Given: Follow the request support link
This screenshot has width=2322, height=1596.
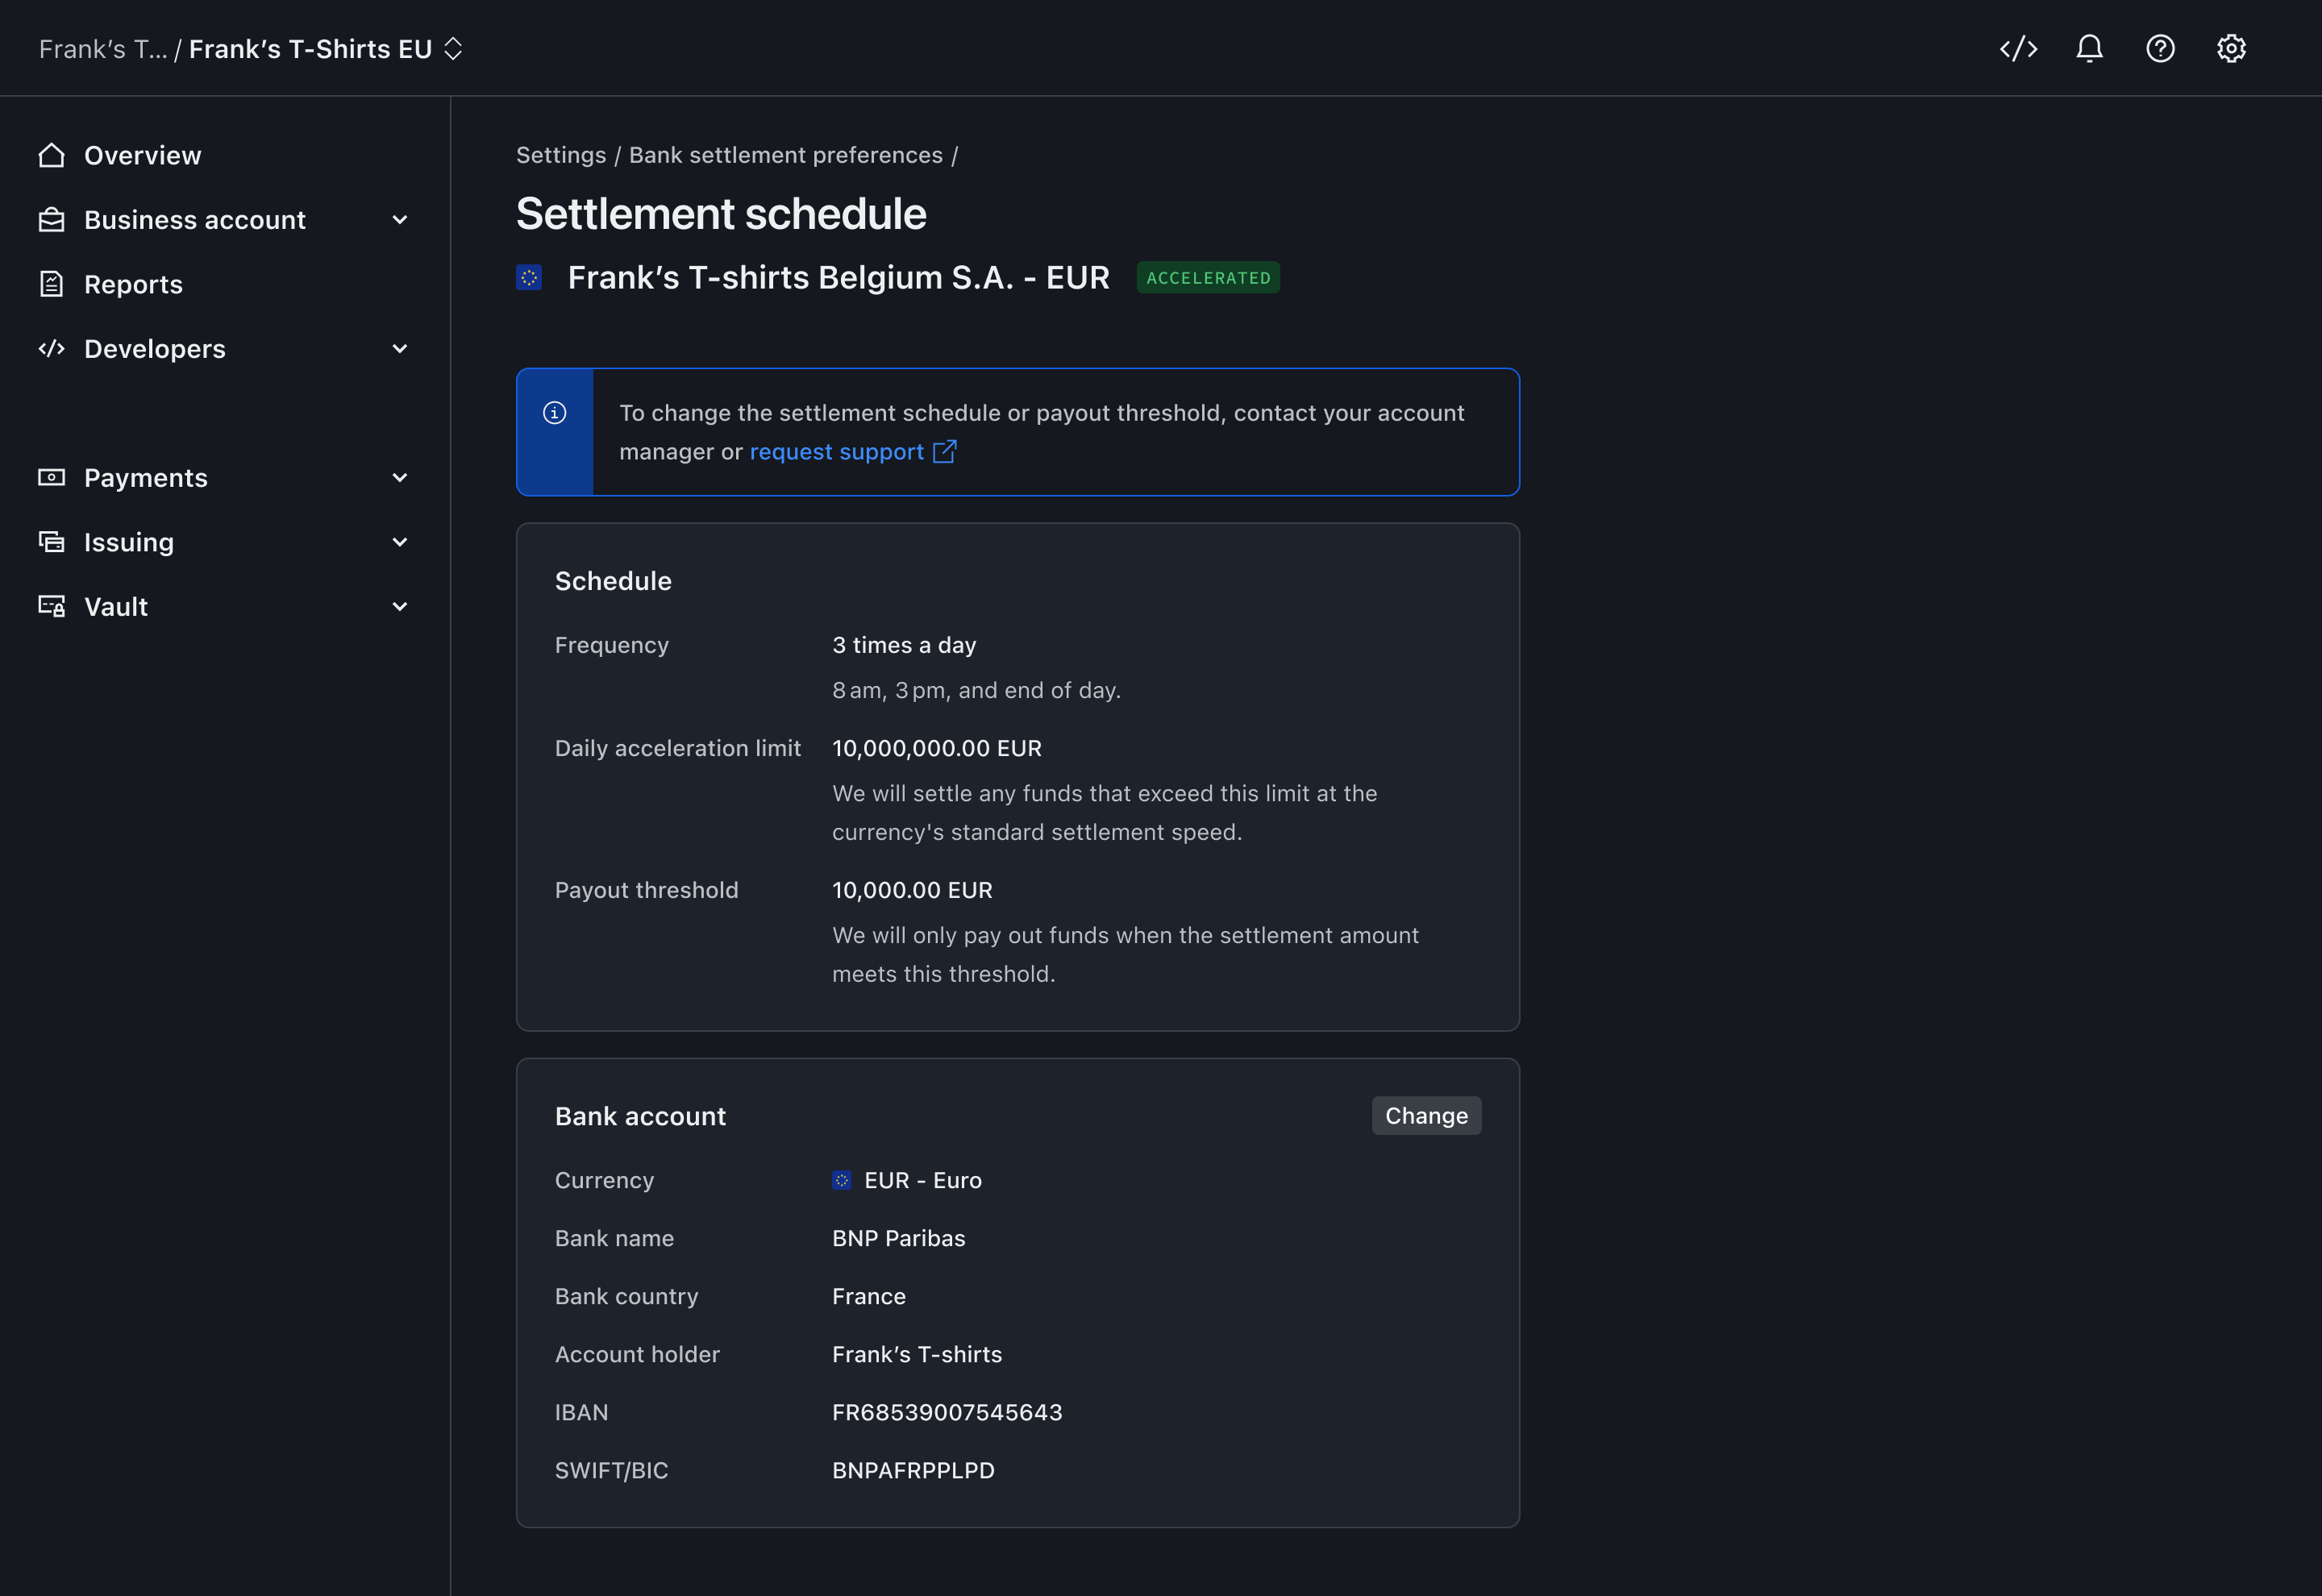Looking at the screenshot, I should click(x=836, y=452).
